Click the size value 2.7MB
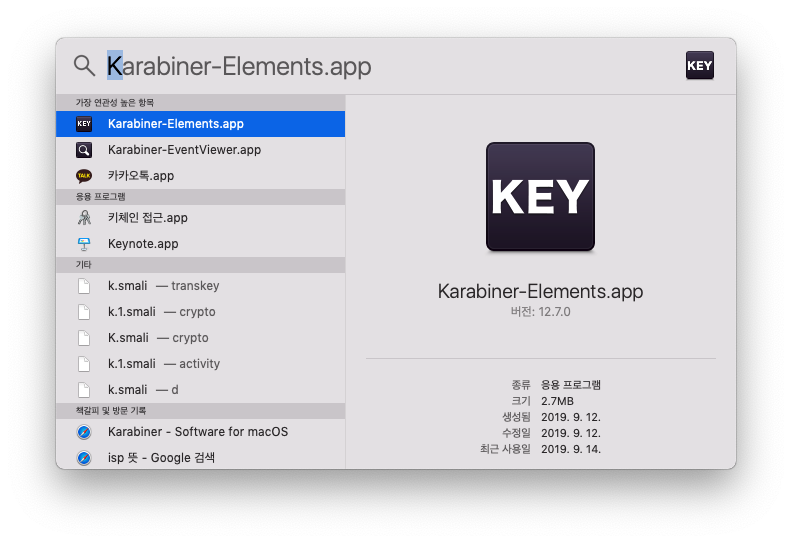 tap(557, 401)
